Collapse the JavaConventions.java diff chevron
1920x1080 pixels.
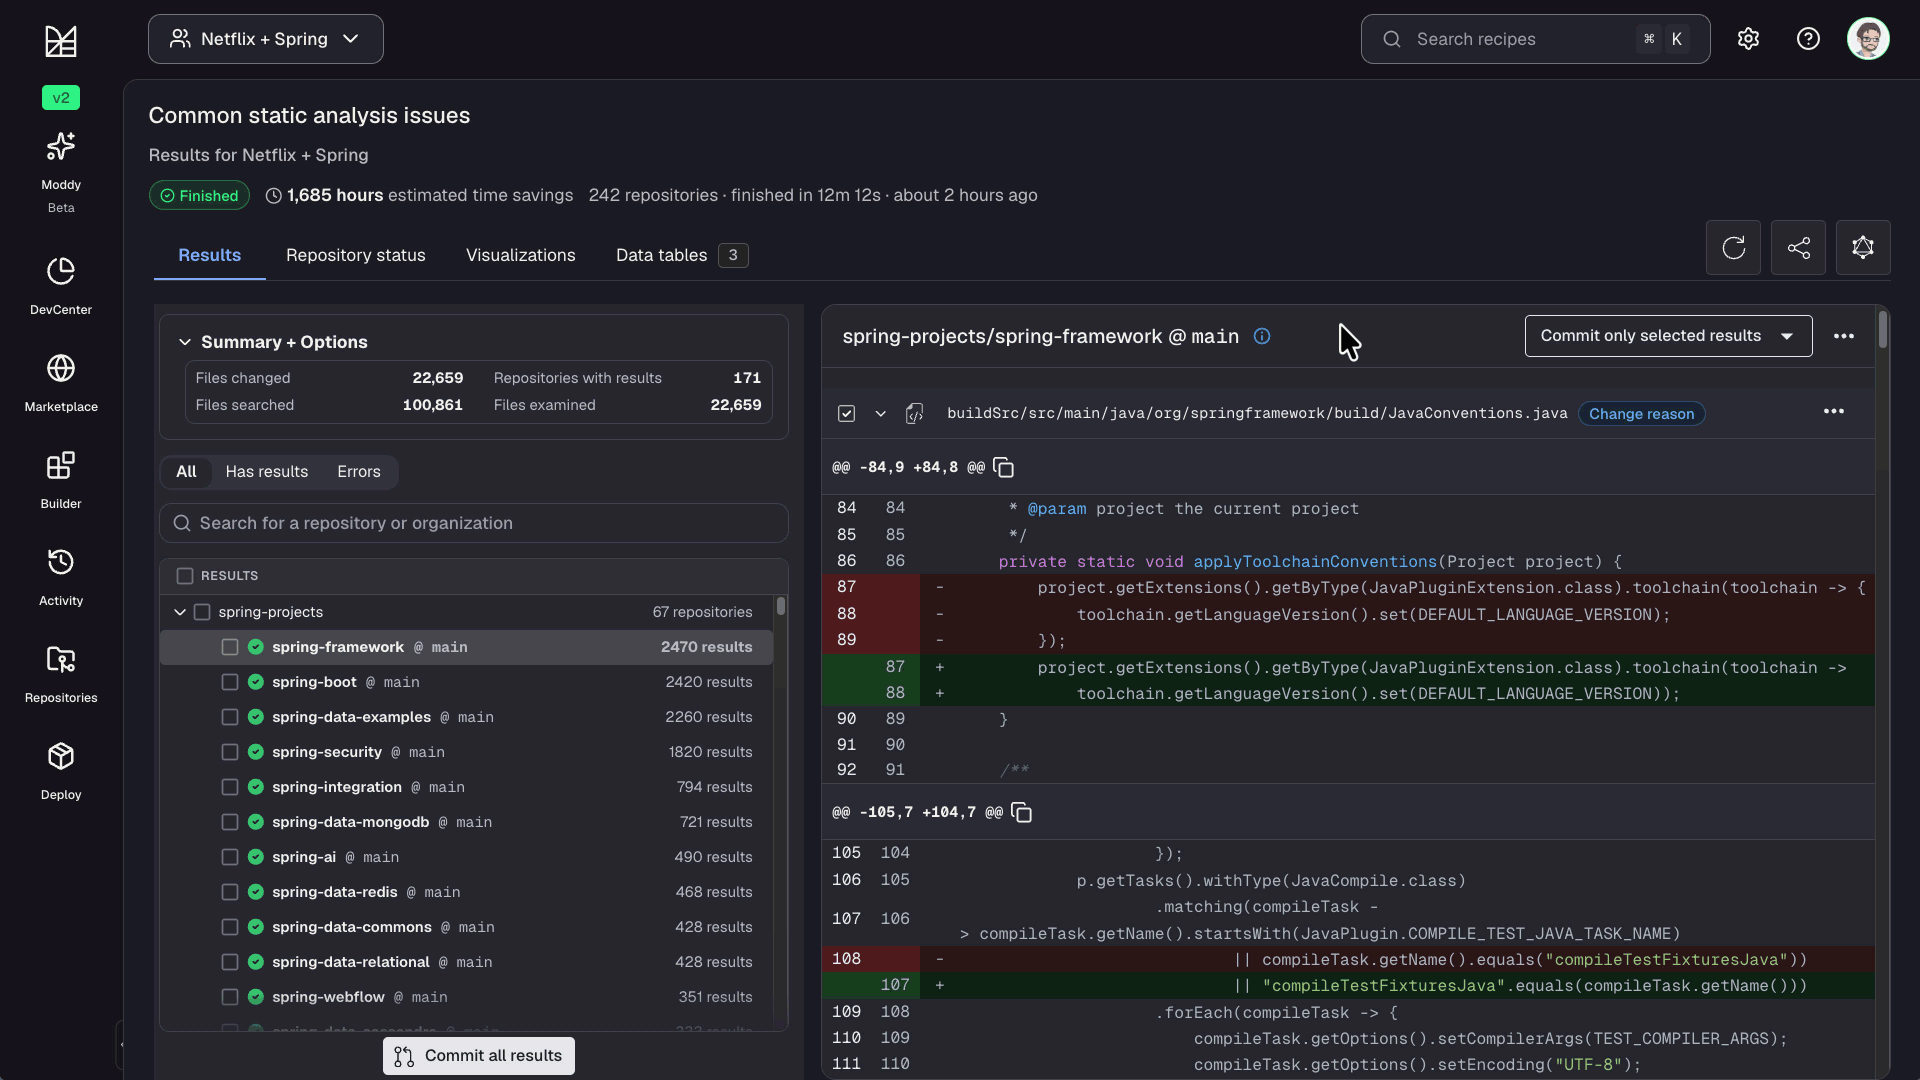point(880,413)
